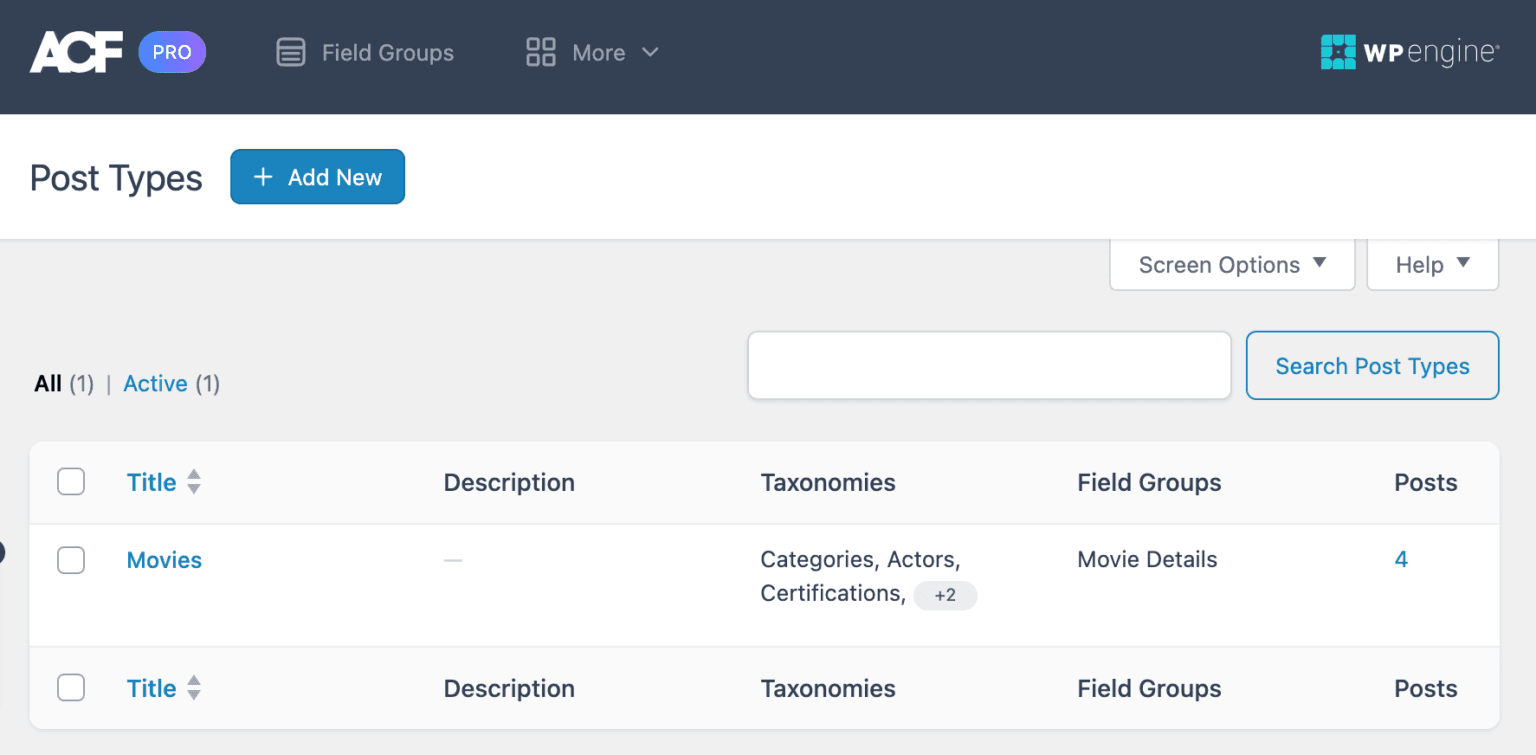Open the Screen Options panel

pyautogui.click(x=1230, y=264)
